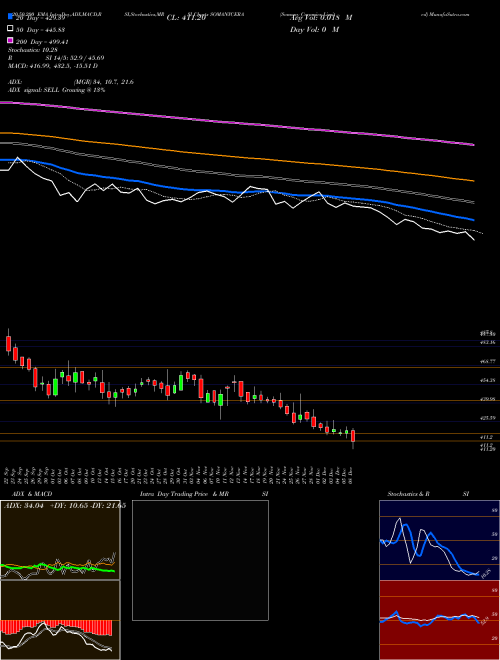Click the blue 20 Day legend swatch
Image resolution: width=500 pixels, height=660 pixels.
(11, 17)
